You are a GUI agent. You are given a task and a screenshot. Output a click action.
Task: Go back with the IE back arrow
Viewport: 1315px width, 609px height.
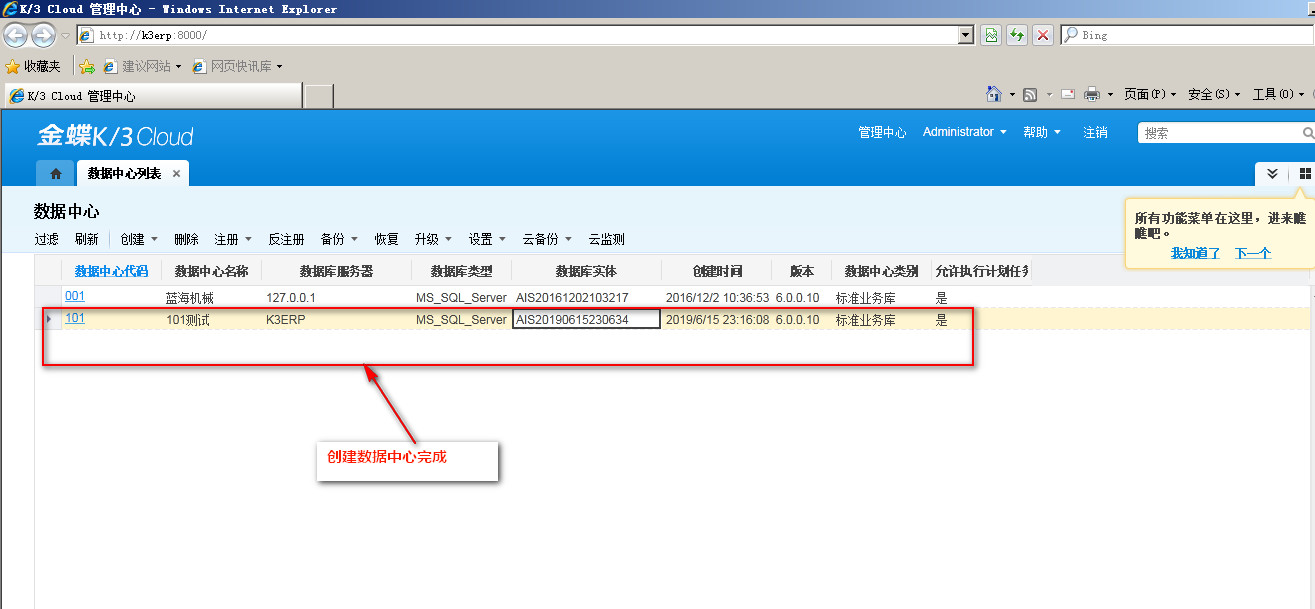pyautogui.click(x=16, y=36)
